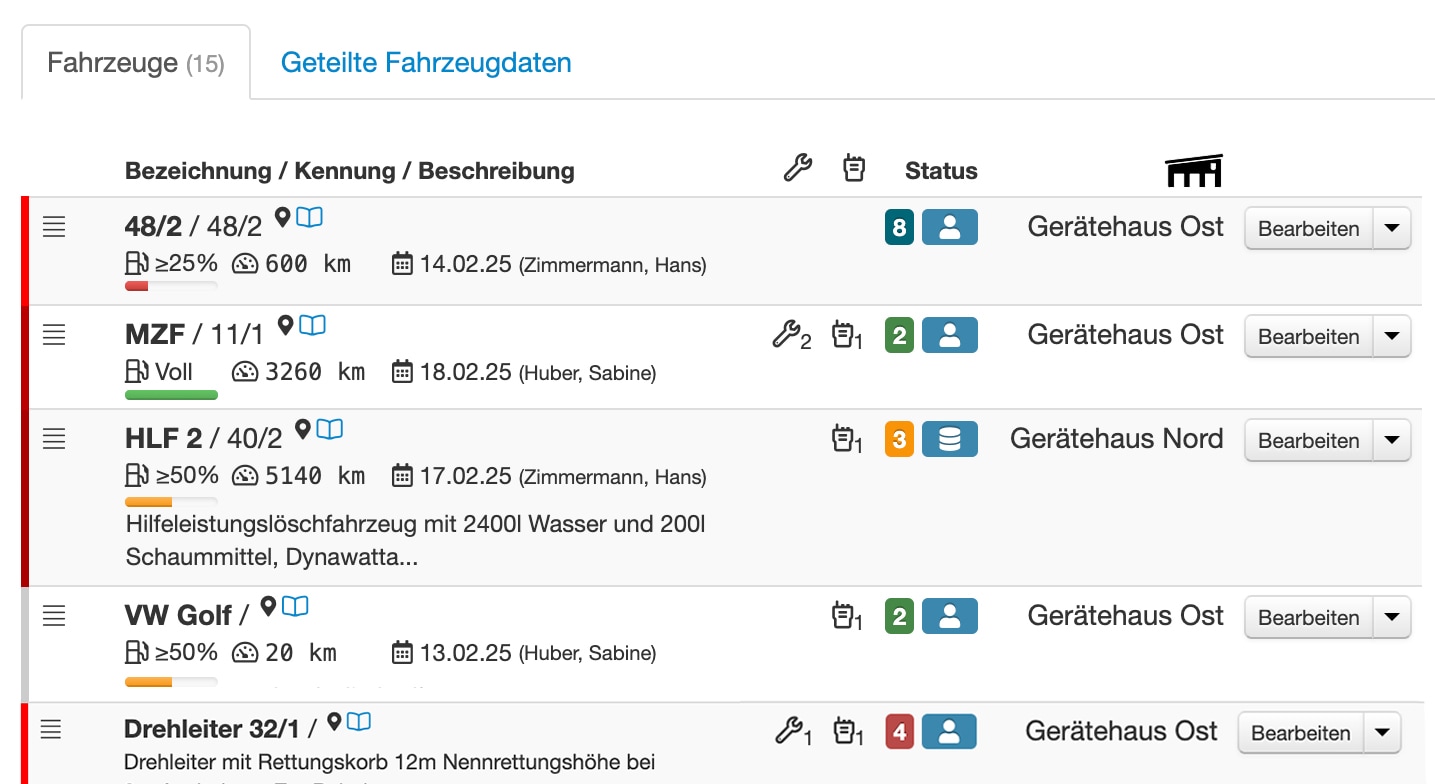The width and height of the screenshot is (1435, 784).
Task: Expand the Bearbeiten dropdown arrow for HLF 2
Action: coord(1392,440)
